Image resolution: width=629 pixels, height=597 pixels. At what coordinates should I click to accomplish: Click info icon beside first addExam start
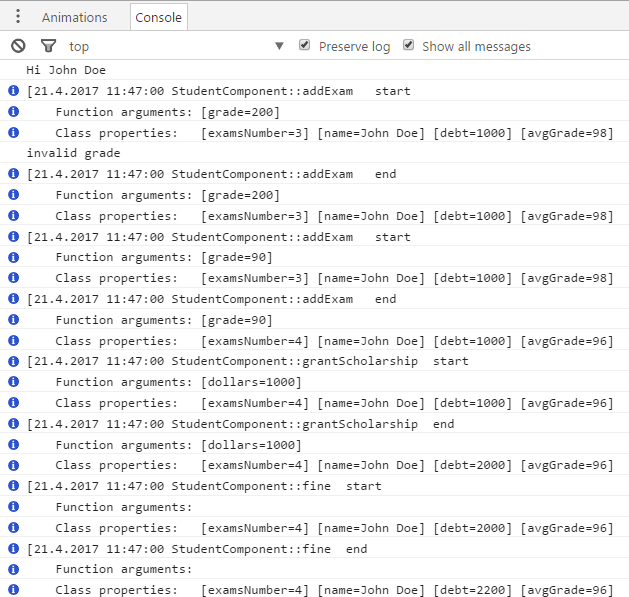(14, 91)
